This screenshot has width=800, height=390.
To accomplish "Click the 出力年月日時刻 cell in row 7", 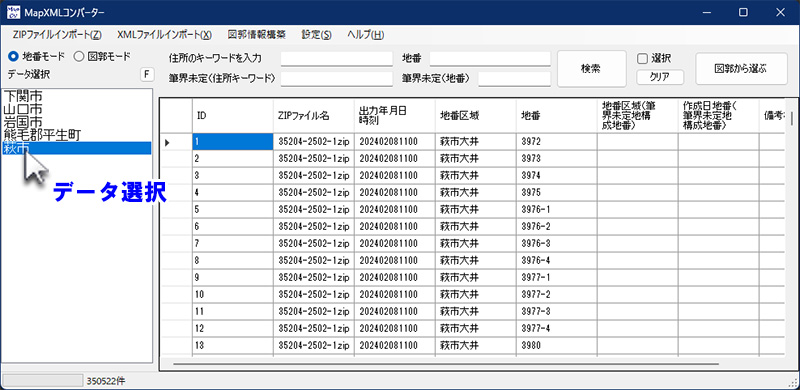I will [x=395, y=243].
